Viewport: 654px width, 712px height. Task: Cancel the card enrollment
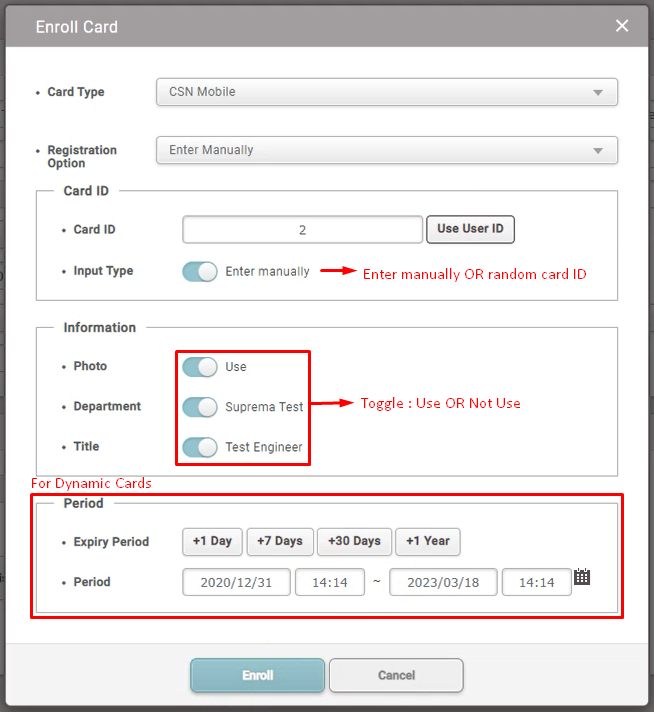(x=396, y=675)
